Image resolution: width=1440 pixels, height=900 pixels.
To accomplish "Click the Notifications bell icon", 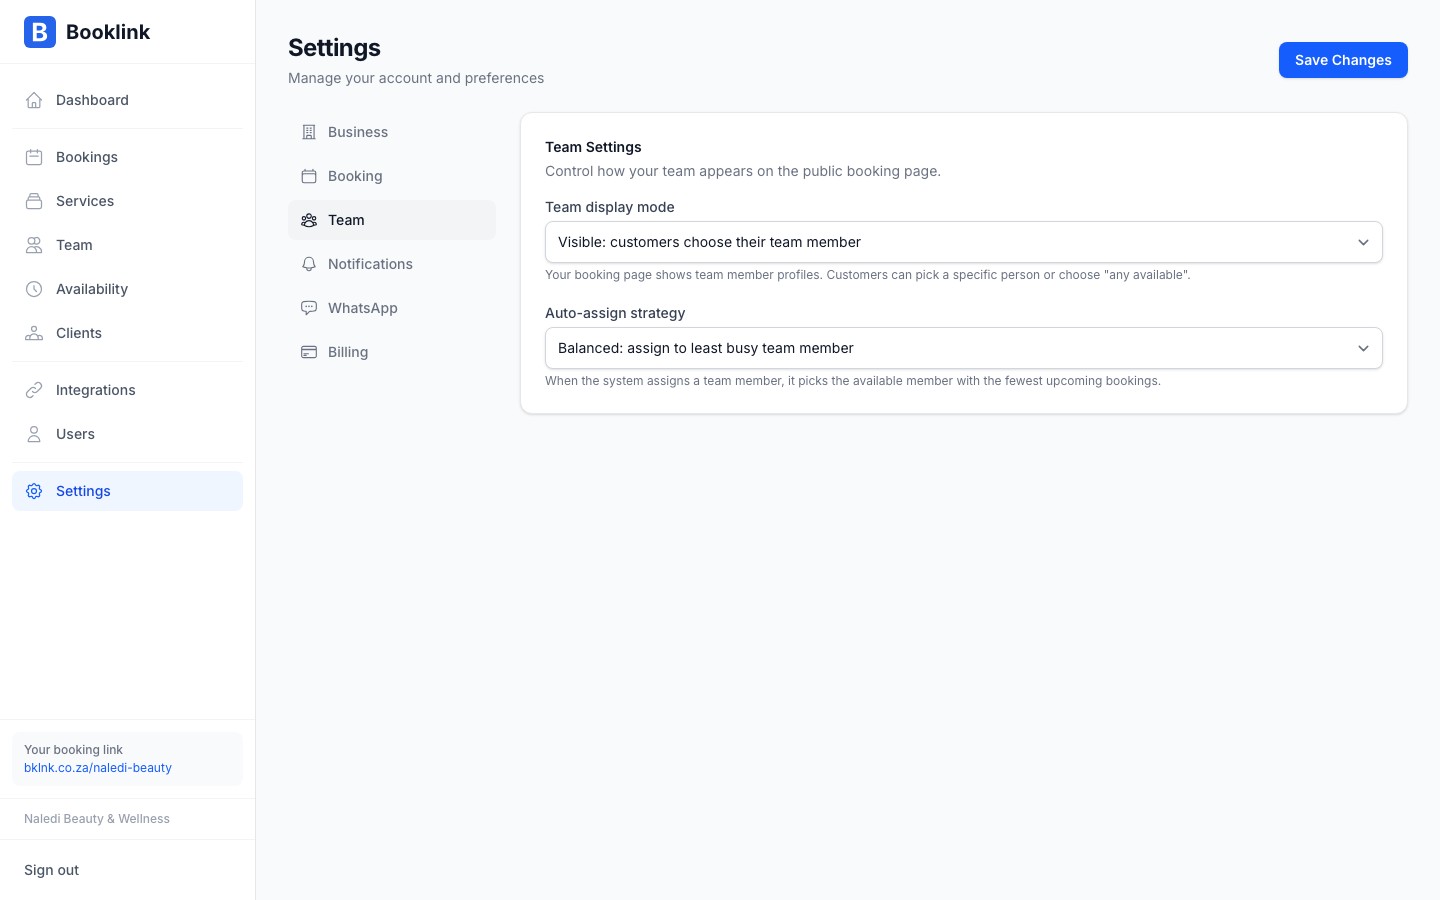I will pos(309,264).
